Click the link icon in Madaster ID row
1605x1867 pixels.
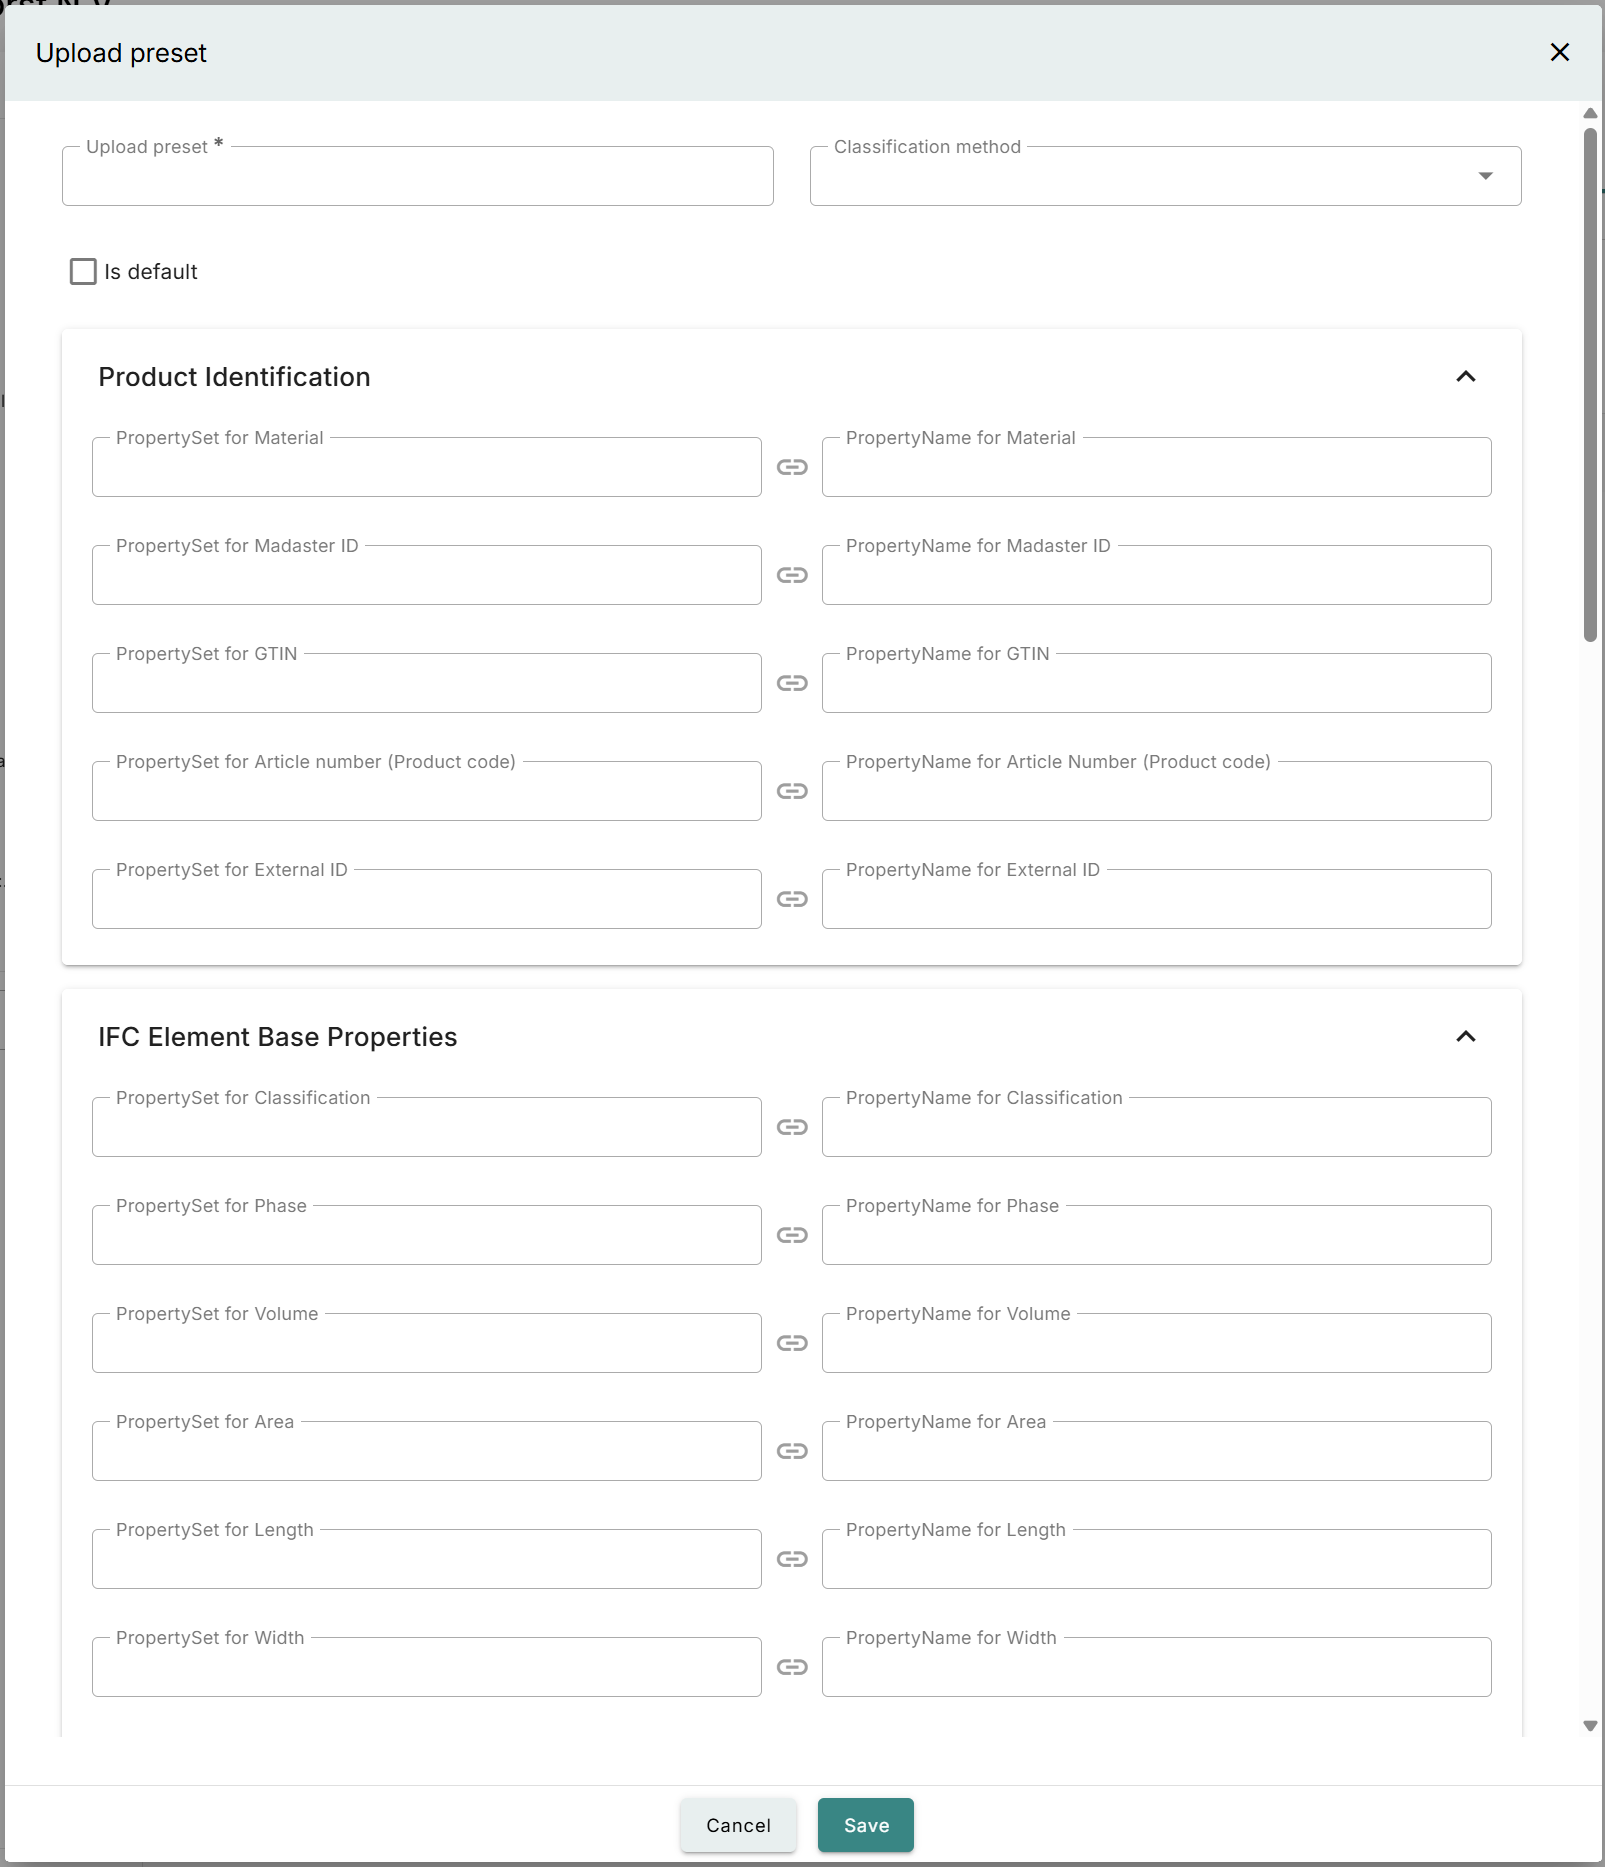point(792,575)
